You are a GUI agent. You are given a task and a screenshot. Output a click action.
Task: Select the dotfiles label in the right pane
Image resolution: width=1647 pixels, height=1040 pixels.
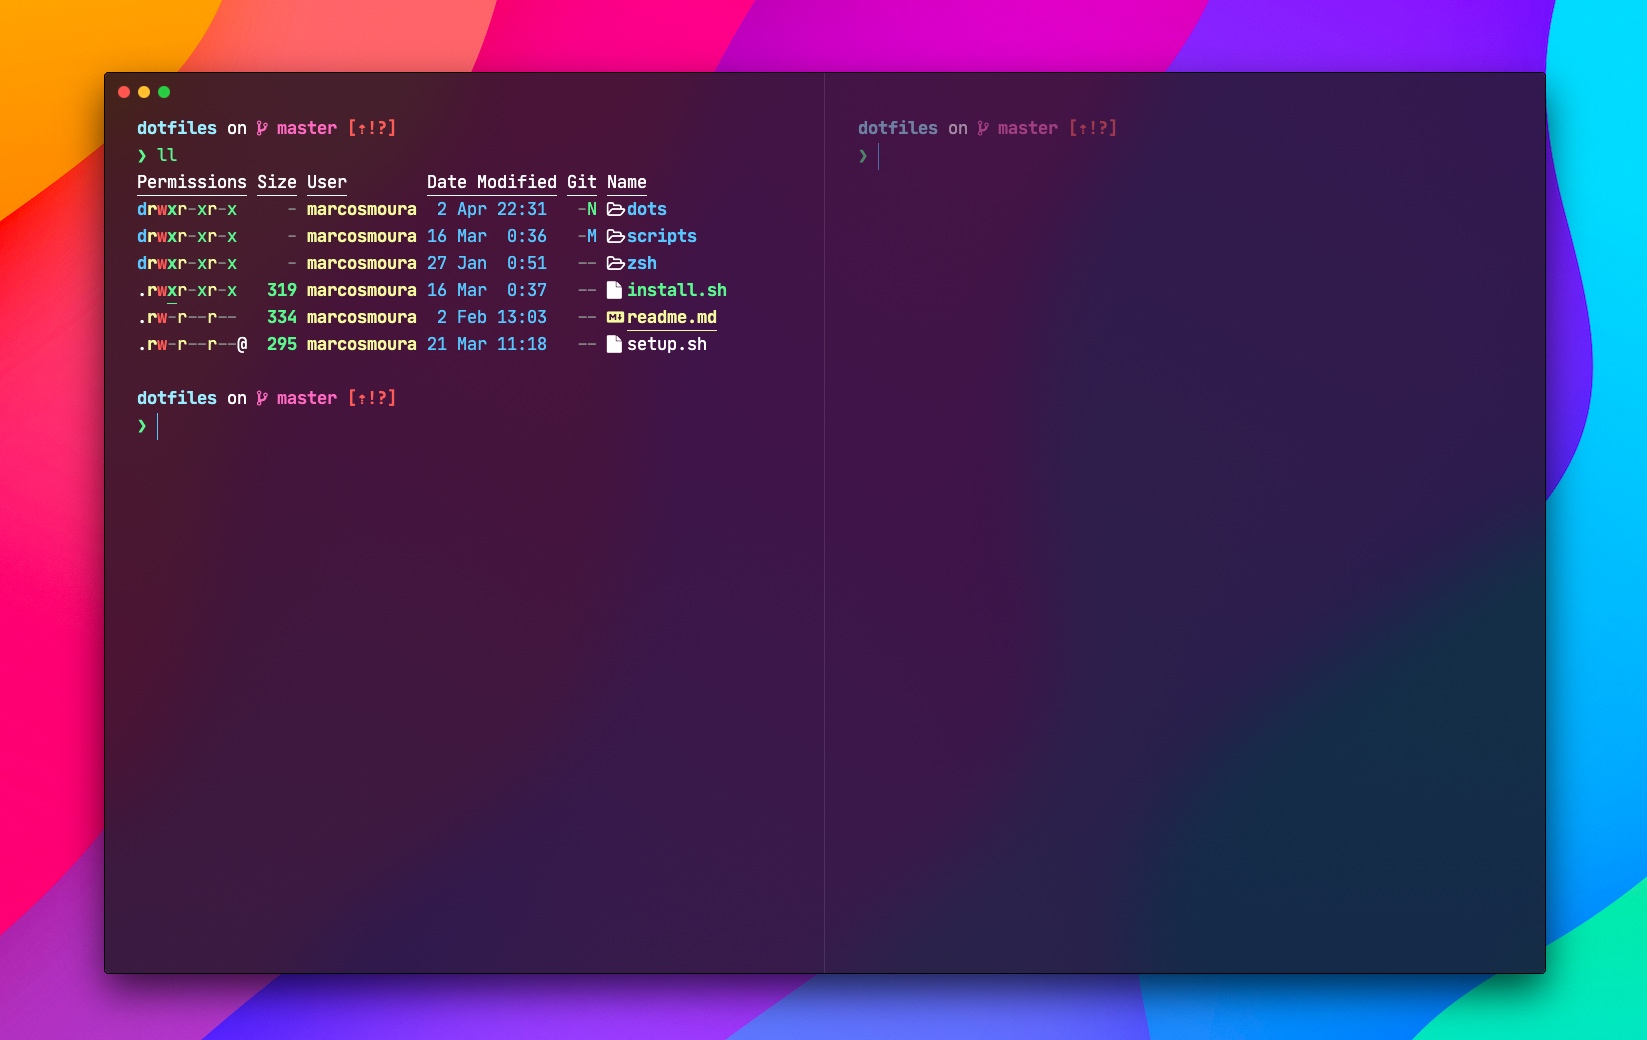pos(896,128)
